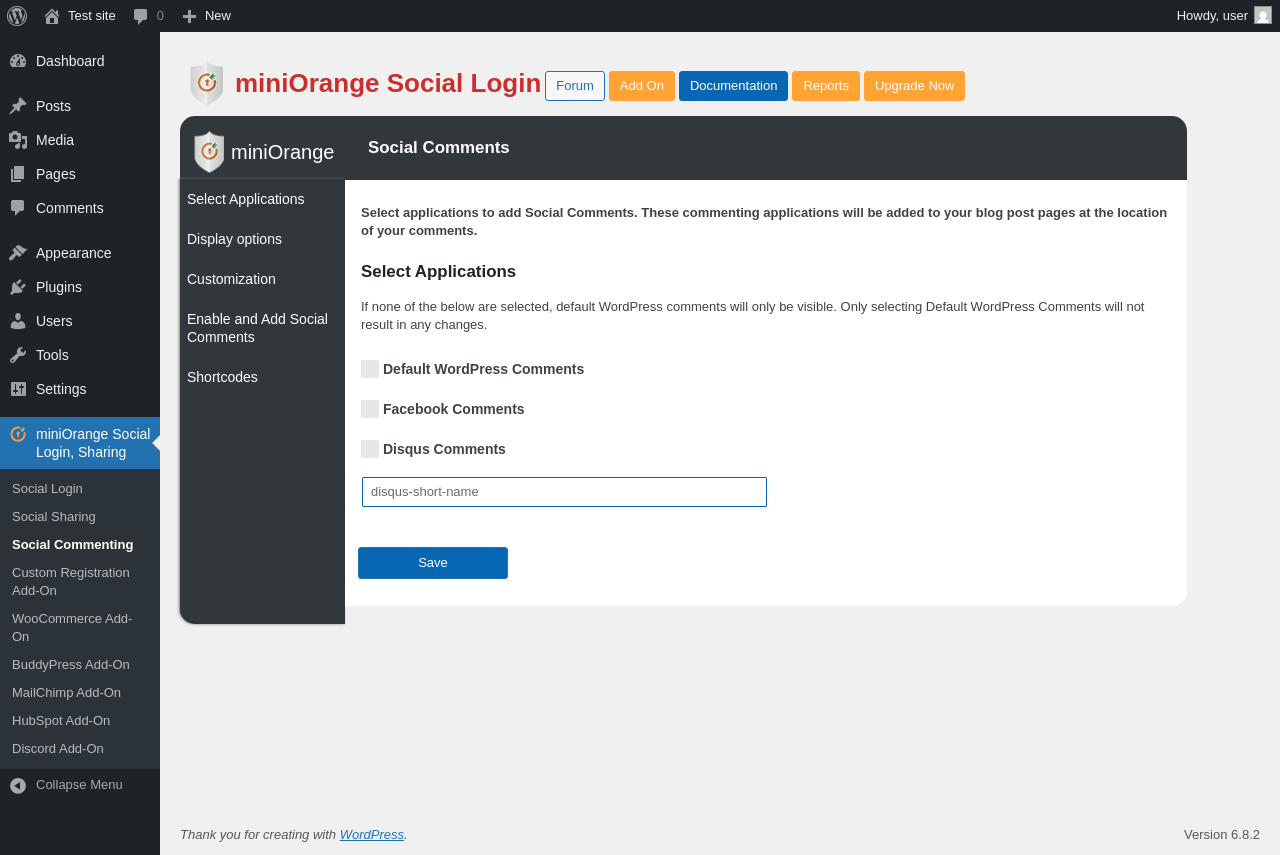Open the comments bubble in admin bar
Image resolution: width=1280 pixels, height=855 pixels.
coord(141,16)
